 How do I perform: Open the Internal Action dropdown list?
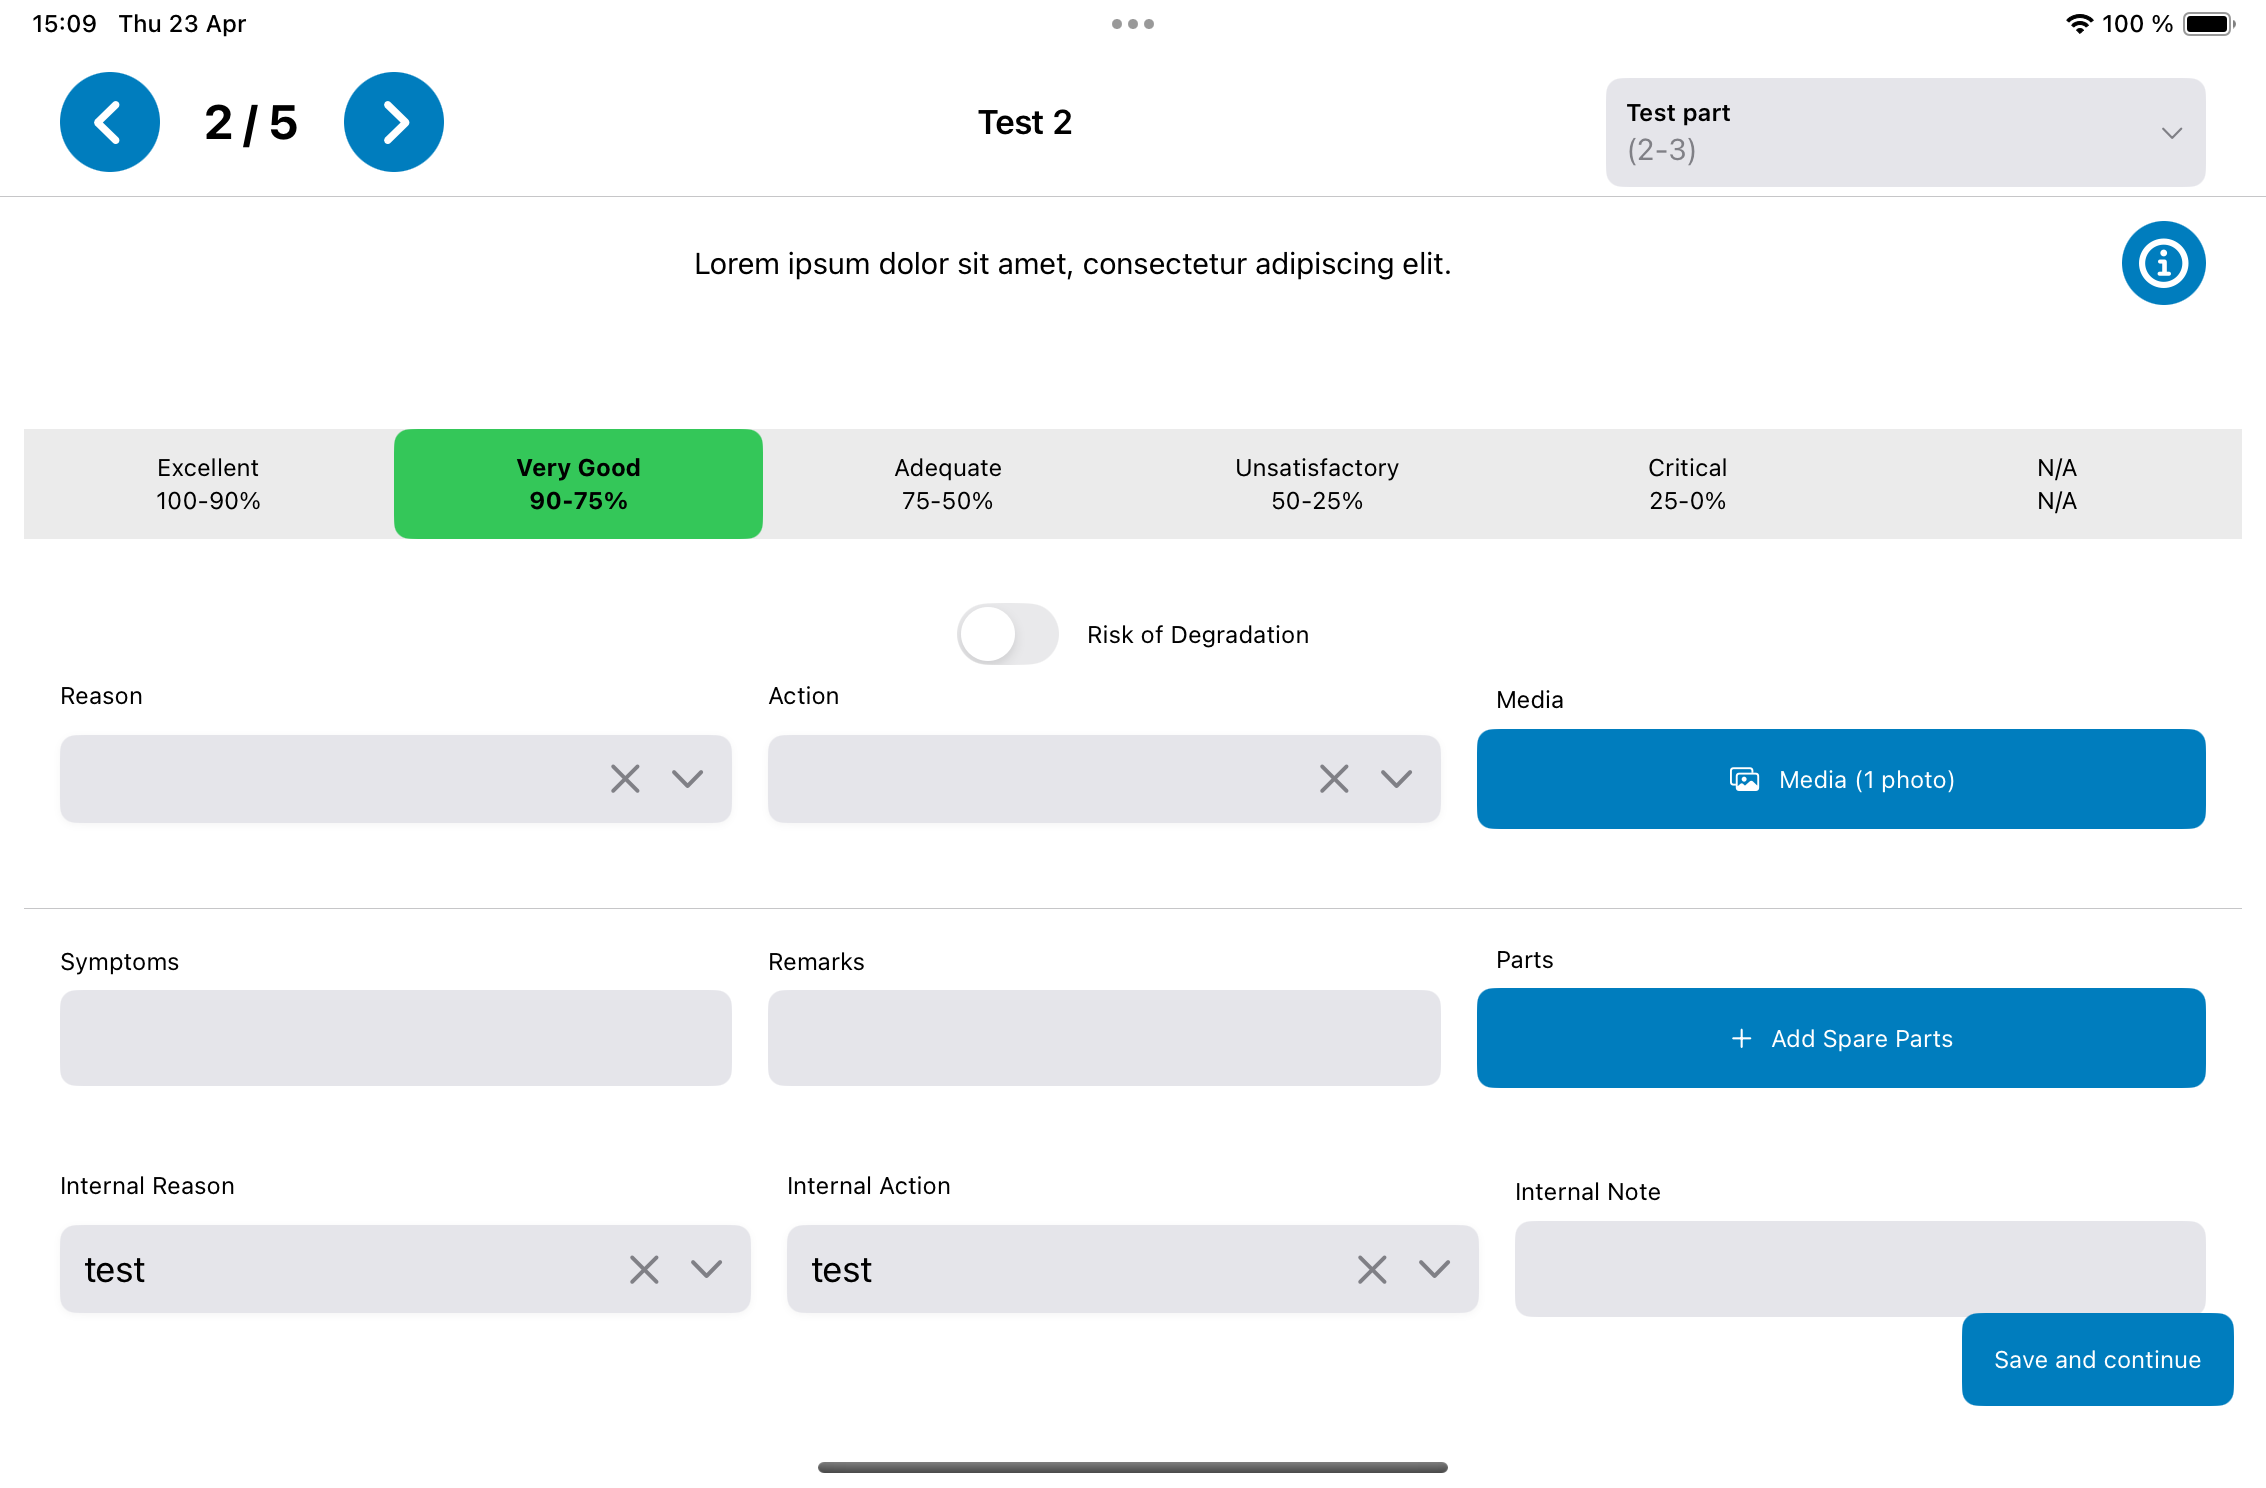(x=1432, y=1269)
